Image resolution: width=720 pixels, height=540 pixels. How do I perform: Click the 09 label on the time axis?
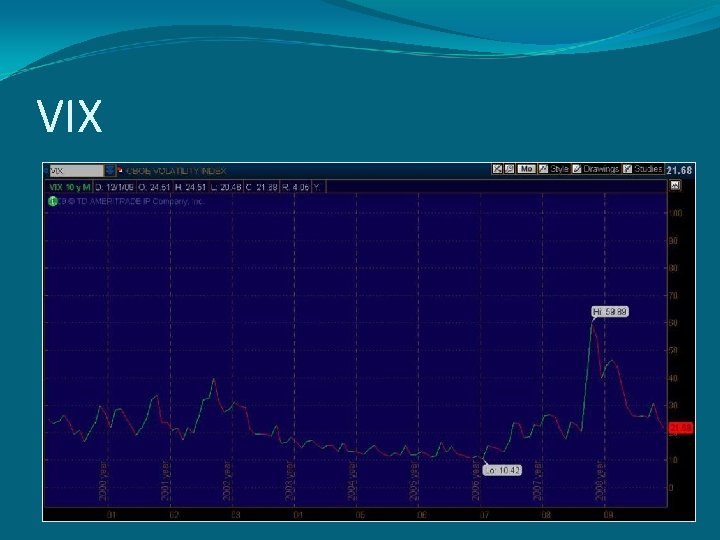pos(608,515)
